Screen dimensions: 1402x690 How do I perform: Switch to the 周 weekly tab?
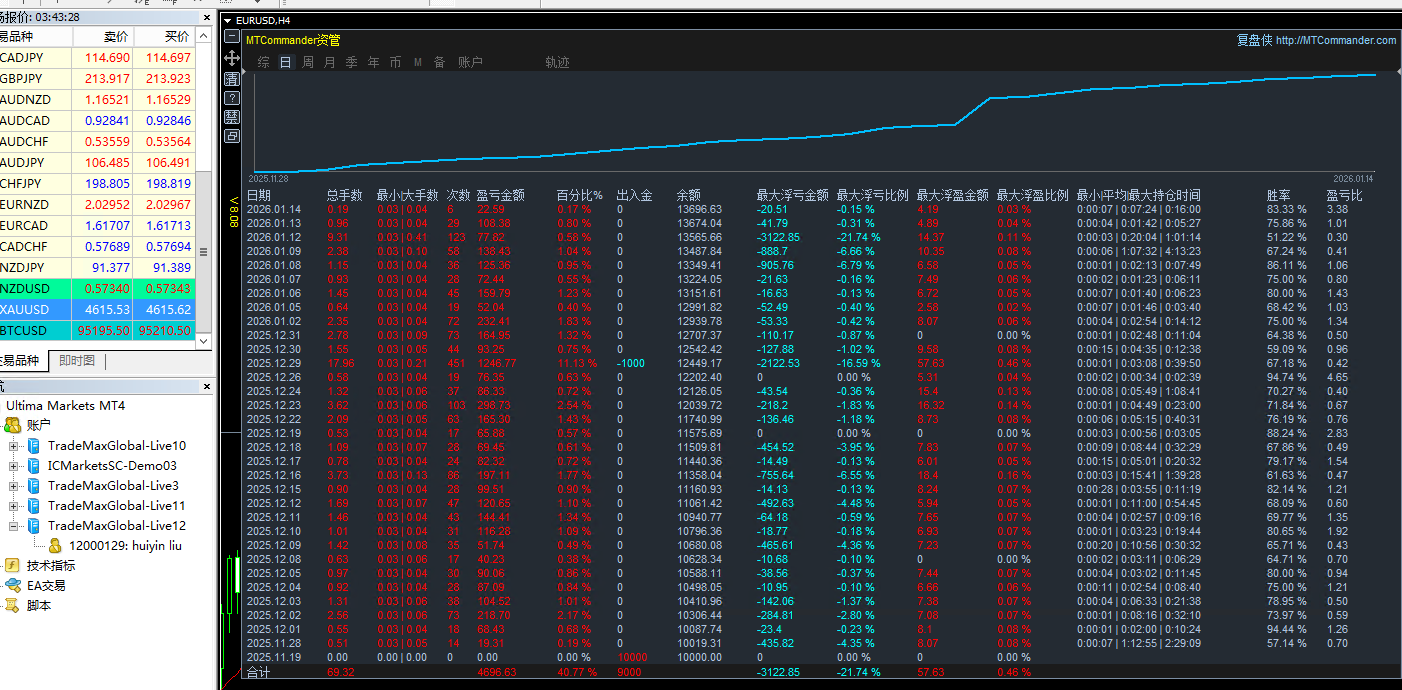308,62
